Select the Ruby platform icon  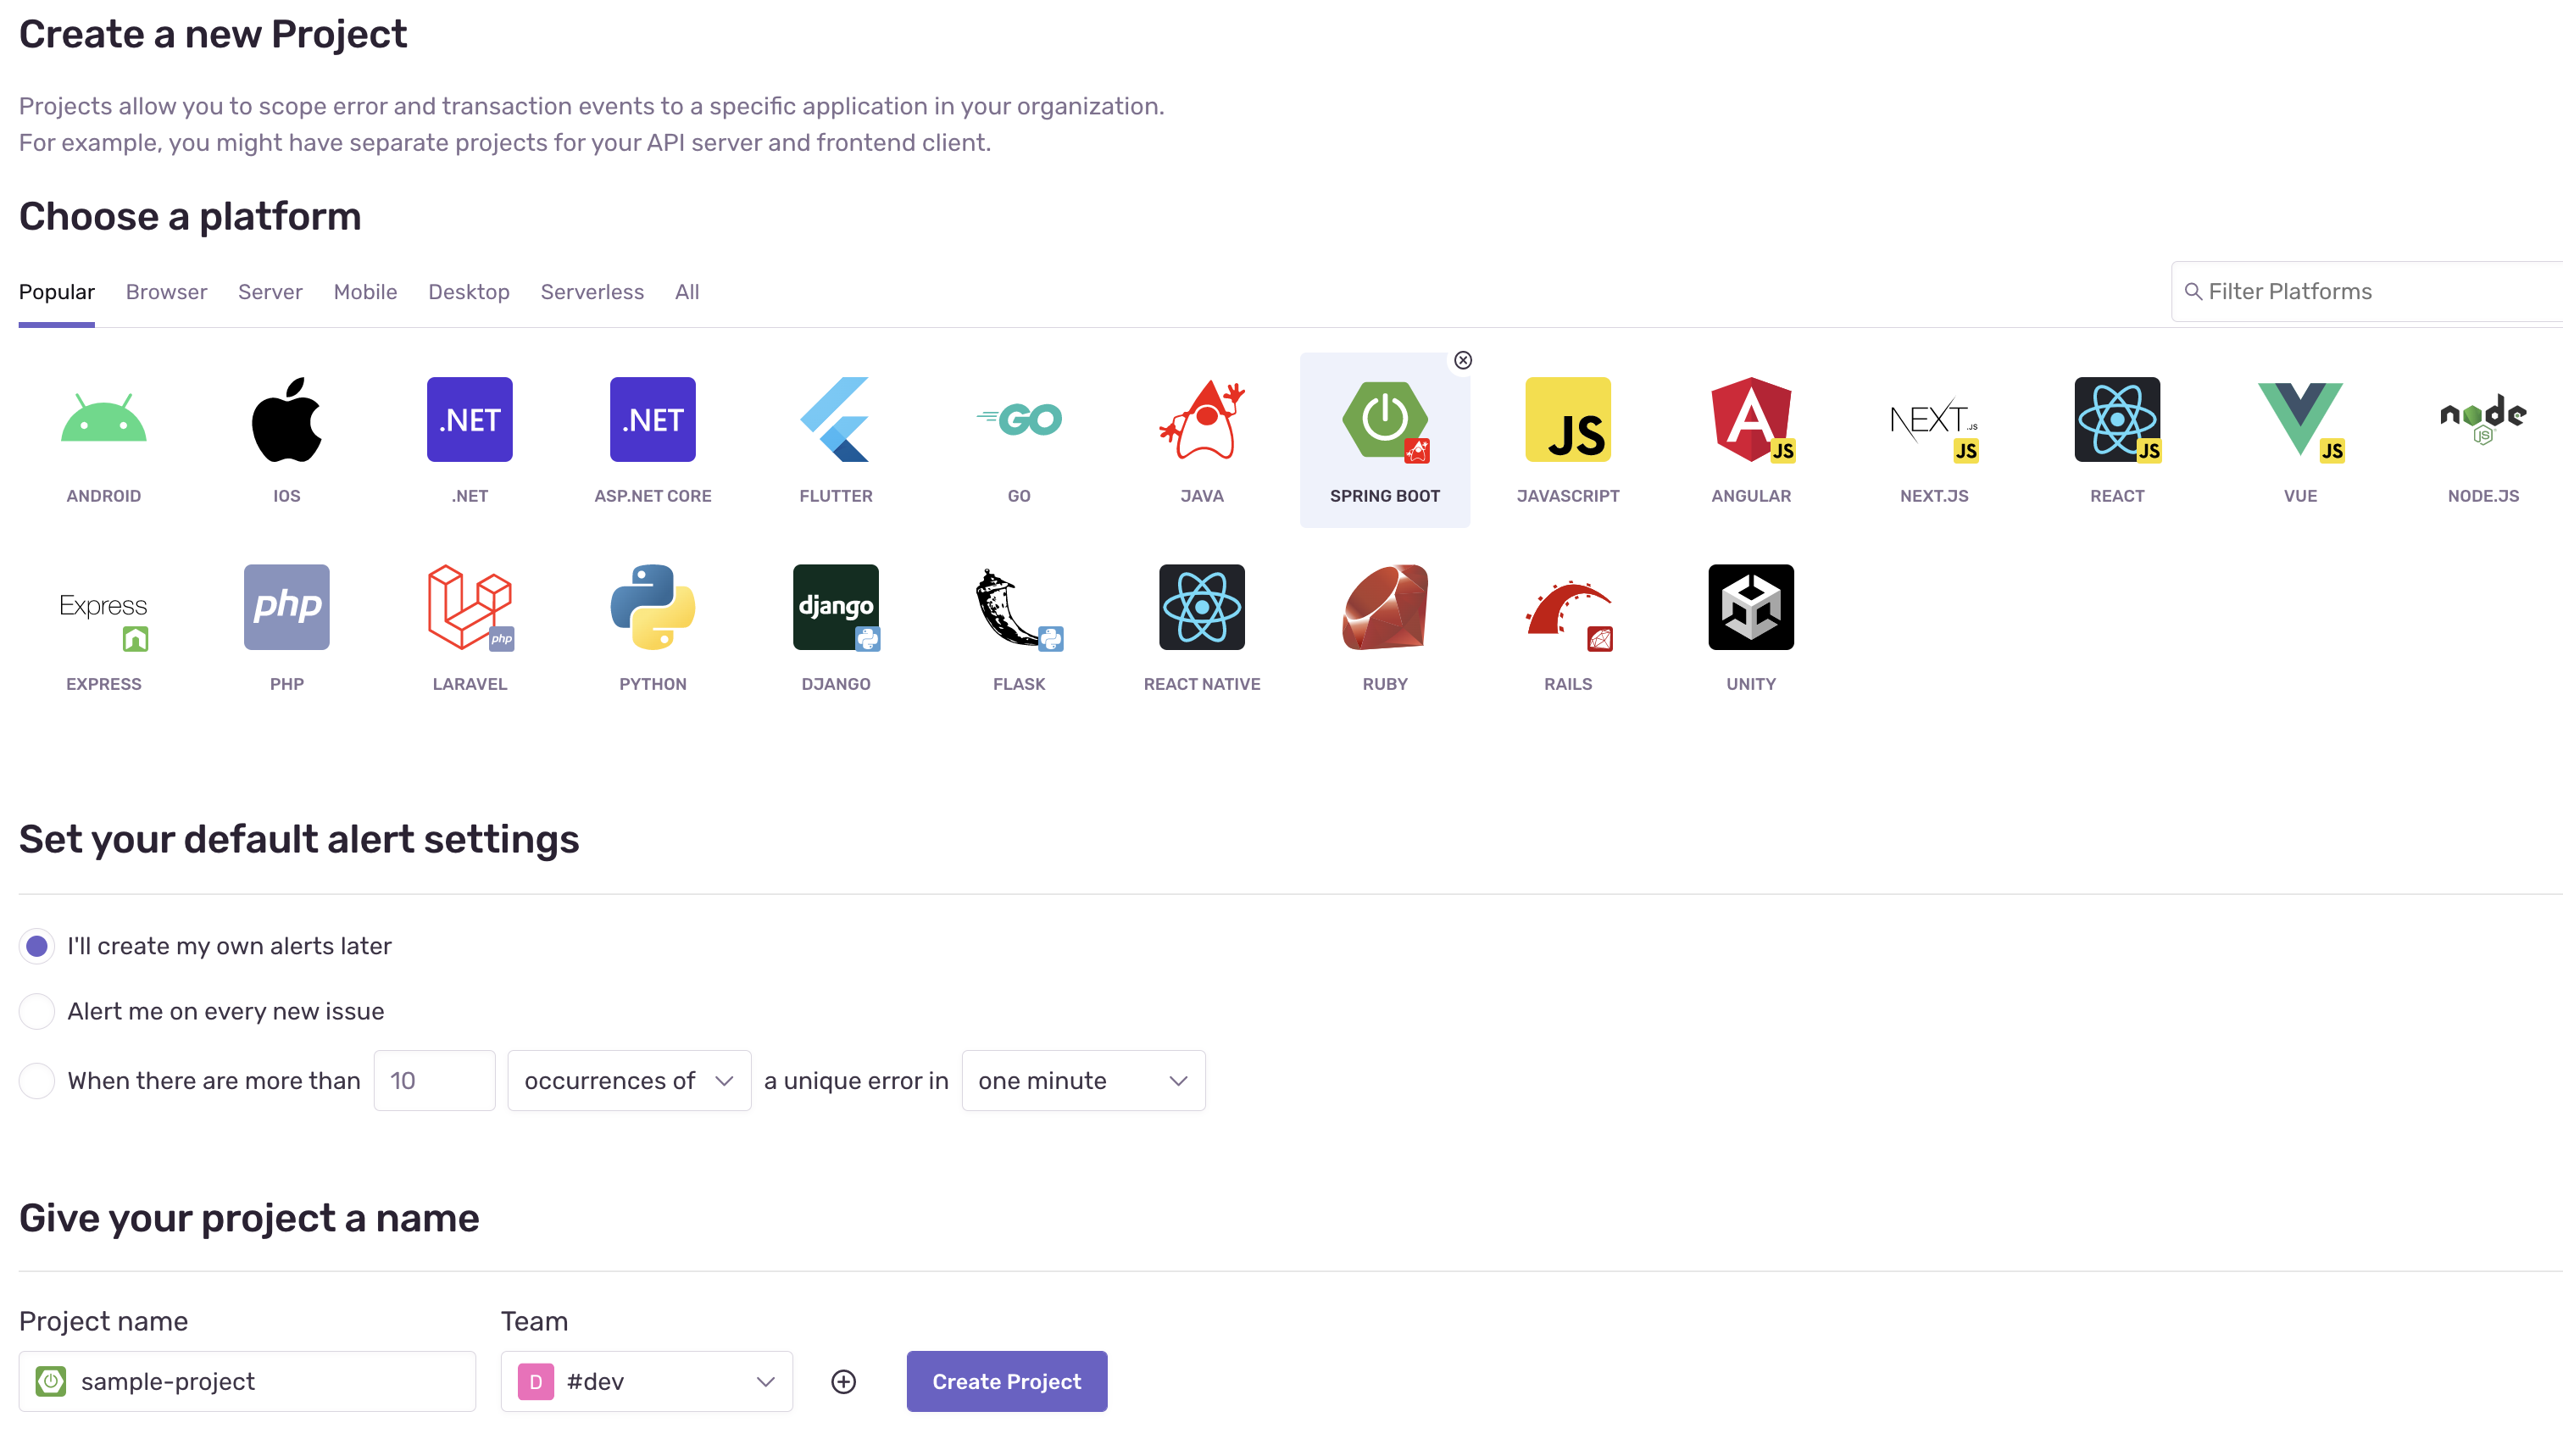tap(1384, 607)
